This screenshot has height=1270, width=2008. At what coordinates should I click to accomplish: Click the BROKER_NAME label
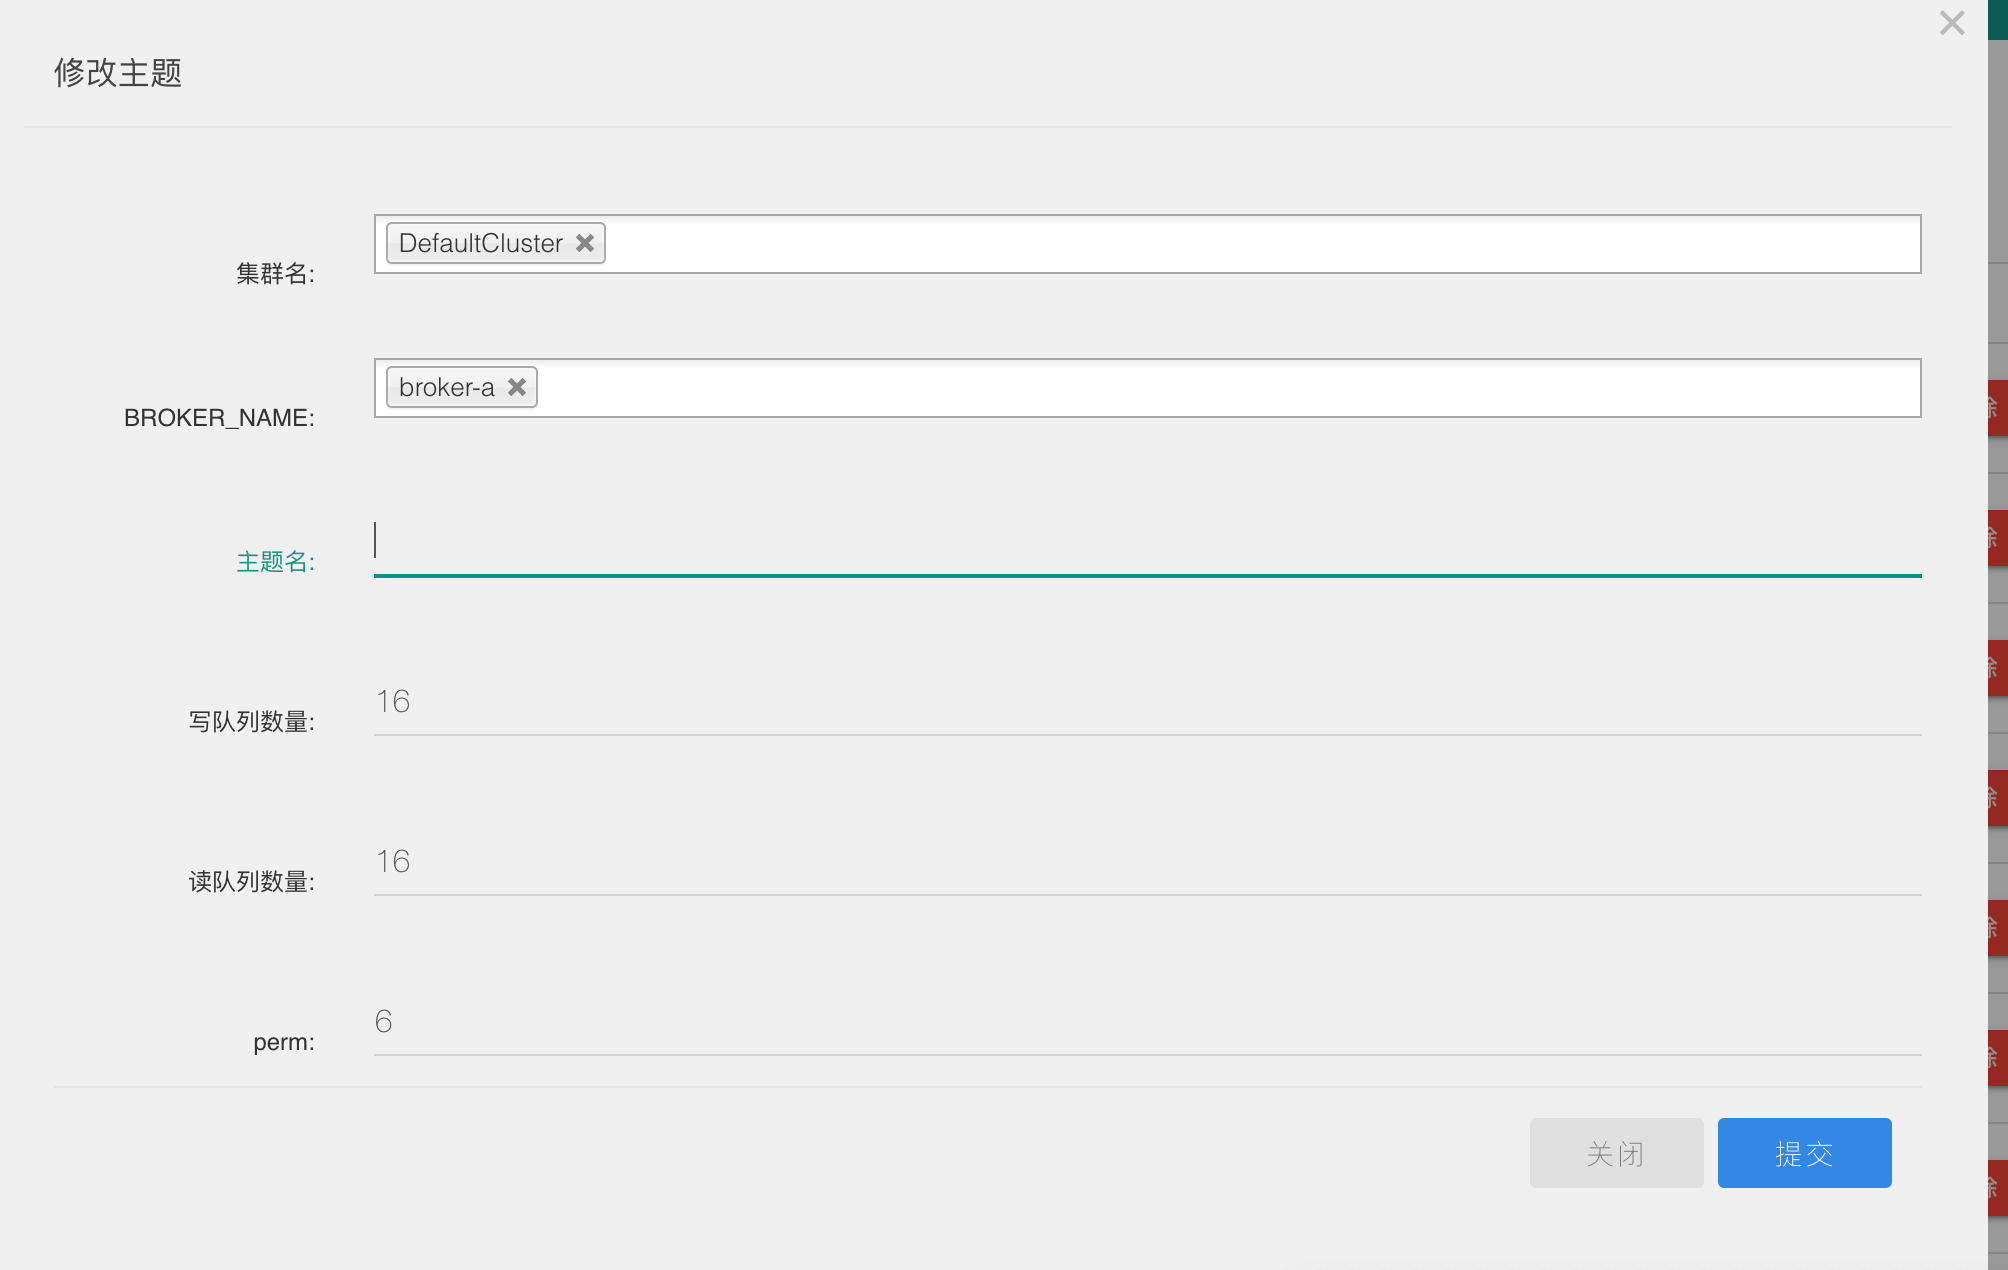point(219,418)
